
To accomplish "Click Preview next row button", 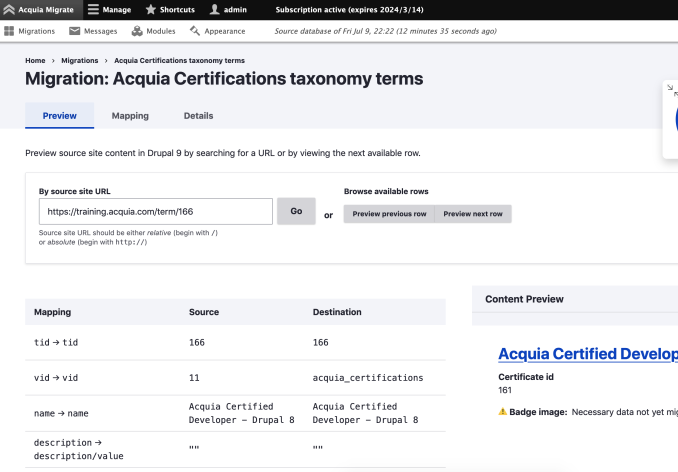I will [x=474, y=214].
